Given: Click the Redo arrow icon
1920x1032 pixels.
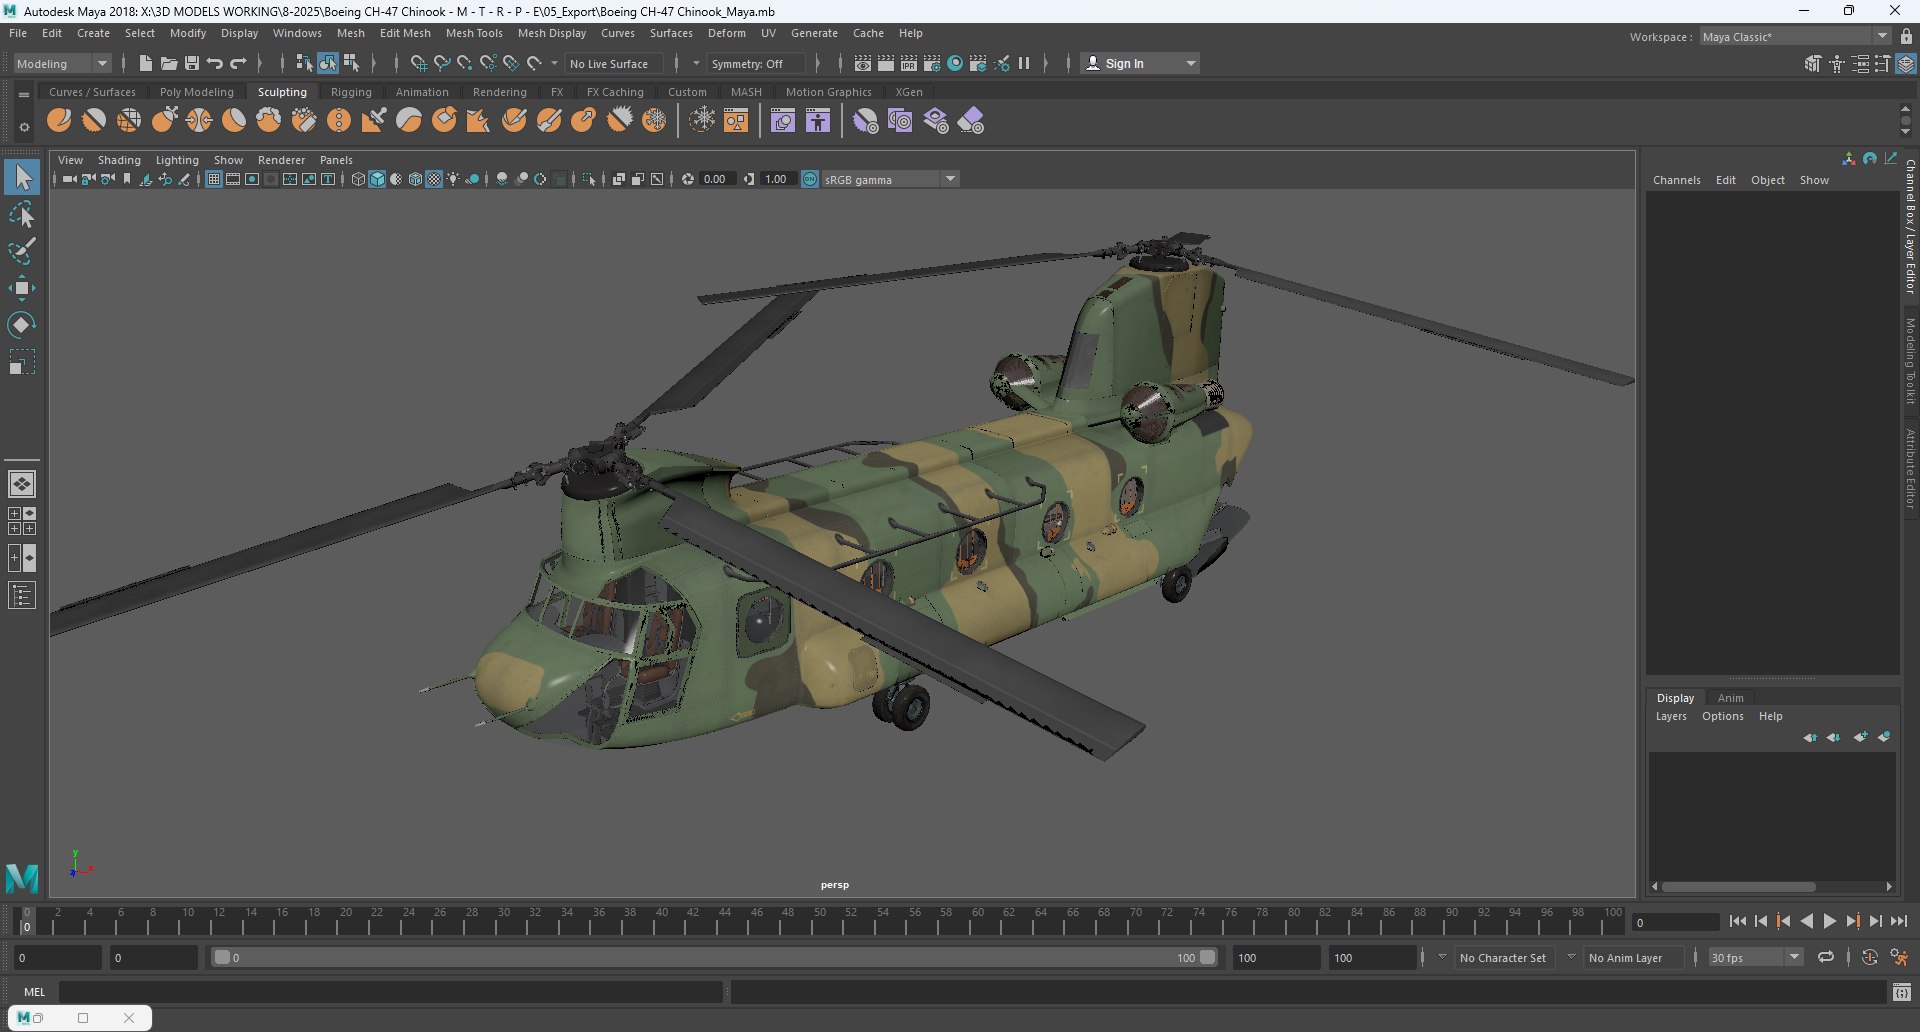Looking at the screenshot, I should (x=238, y=63).
